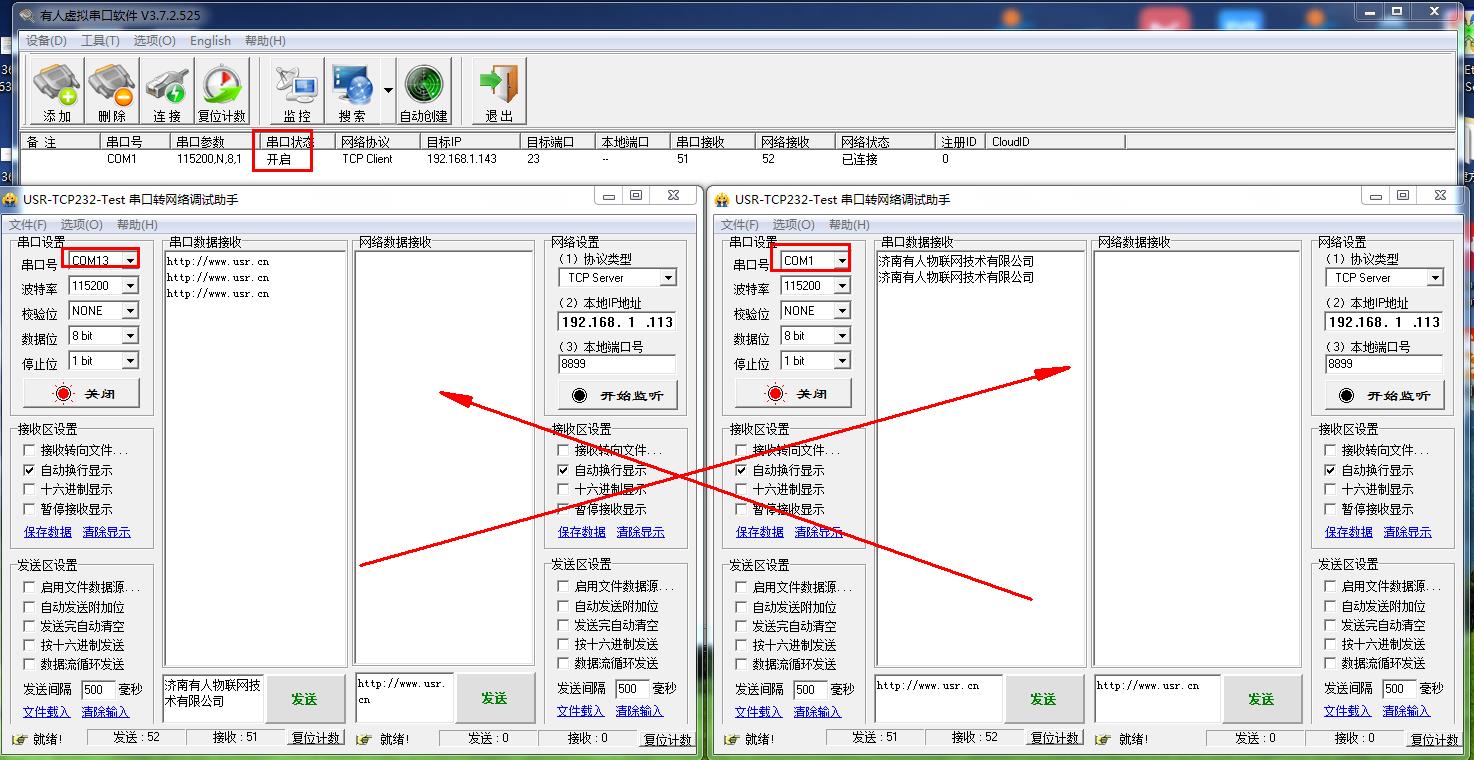The height and width of the screenshot is (760, 1474).
Task: Expand the left window 波特率 115200 dropdown
Action: click(130, 286)
